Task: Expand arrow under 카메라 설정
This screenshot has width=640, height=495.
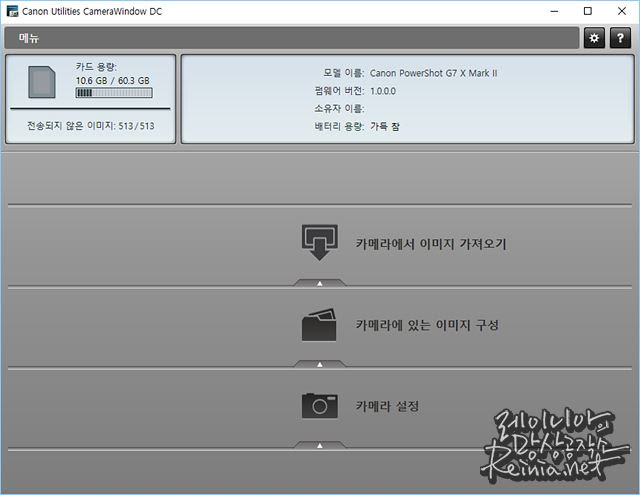Action: point(320,445)
